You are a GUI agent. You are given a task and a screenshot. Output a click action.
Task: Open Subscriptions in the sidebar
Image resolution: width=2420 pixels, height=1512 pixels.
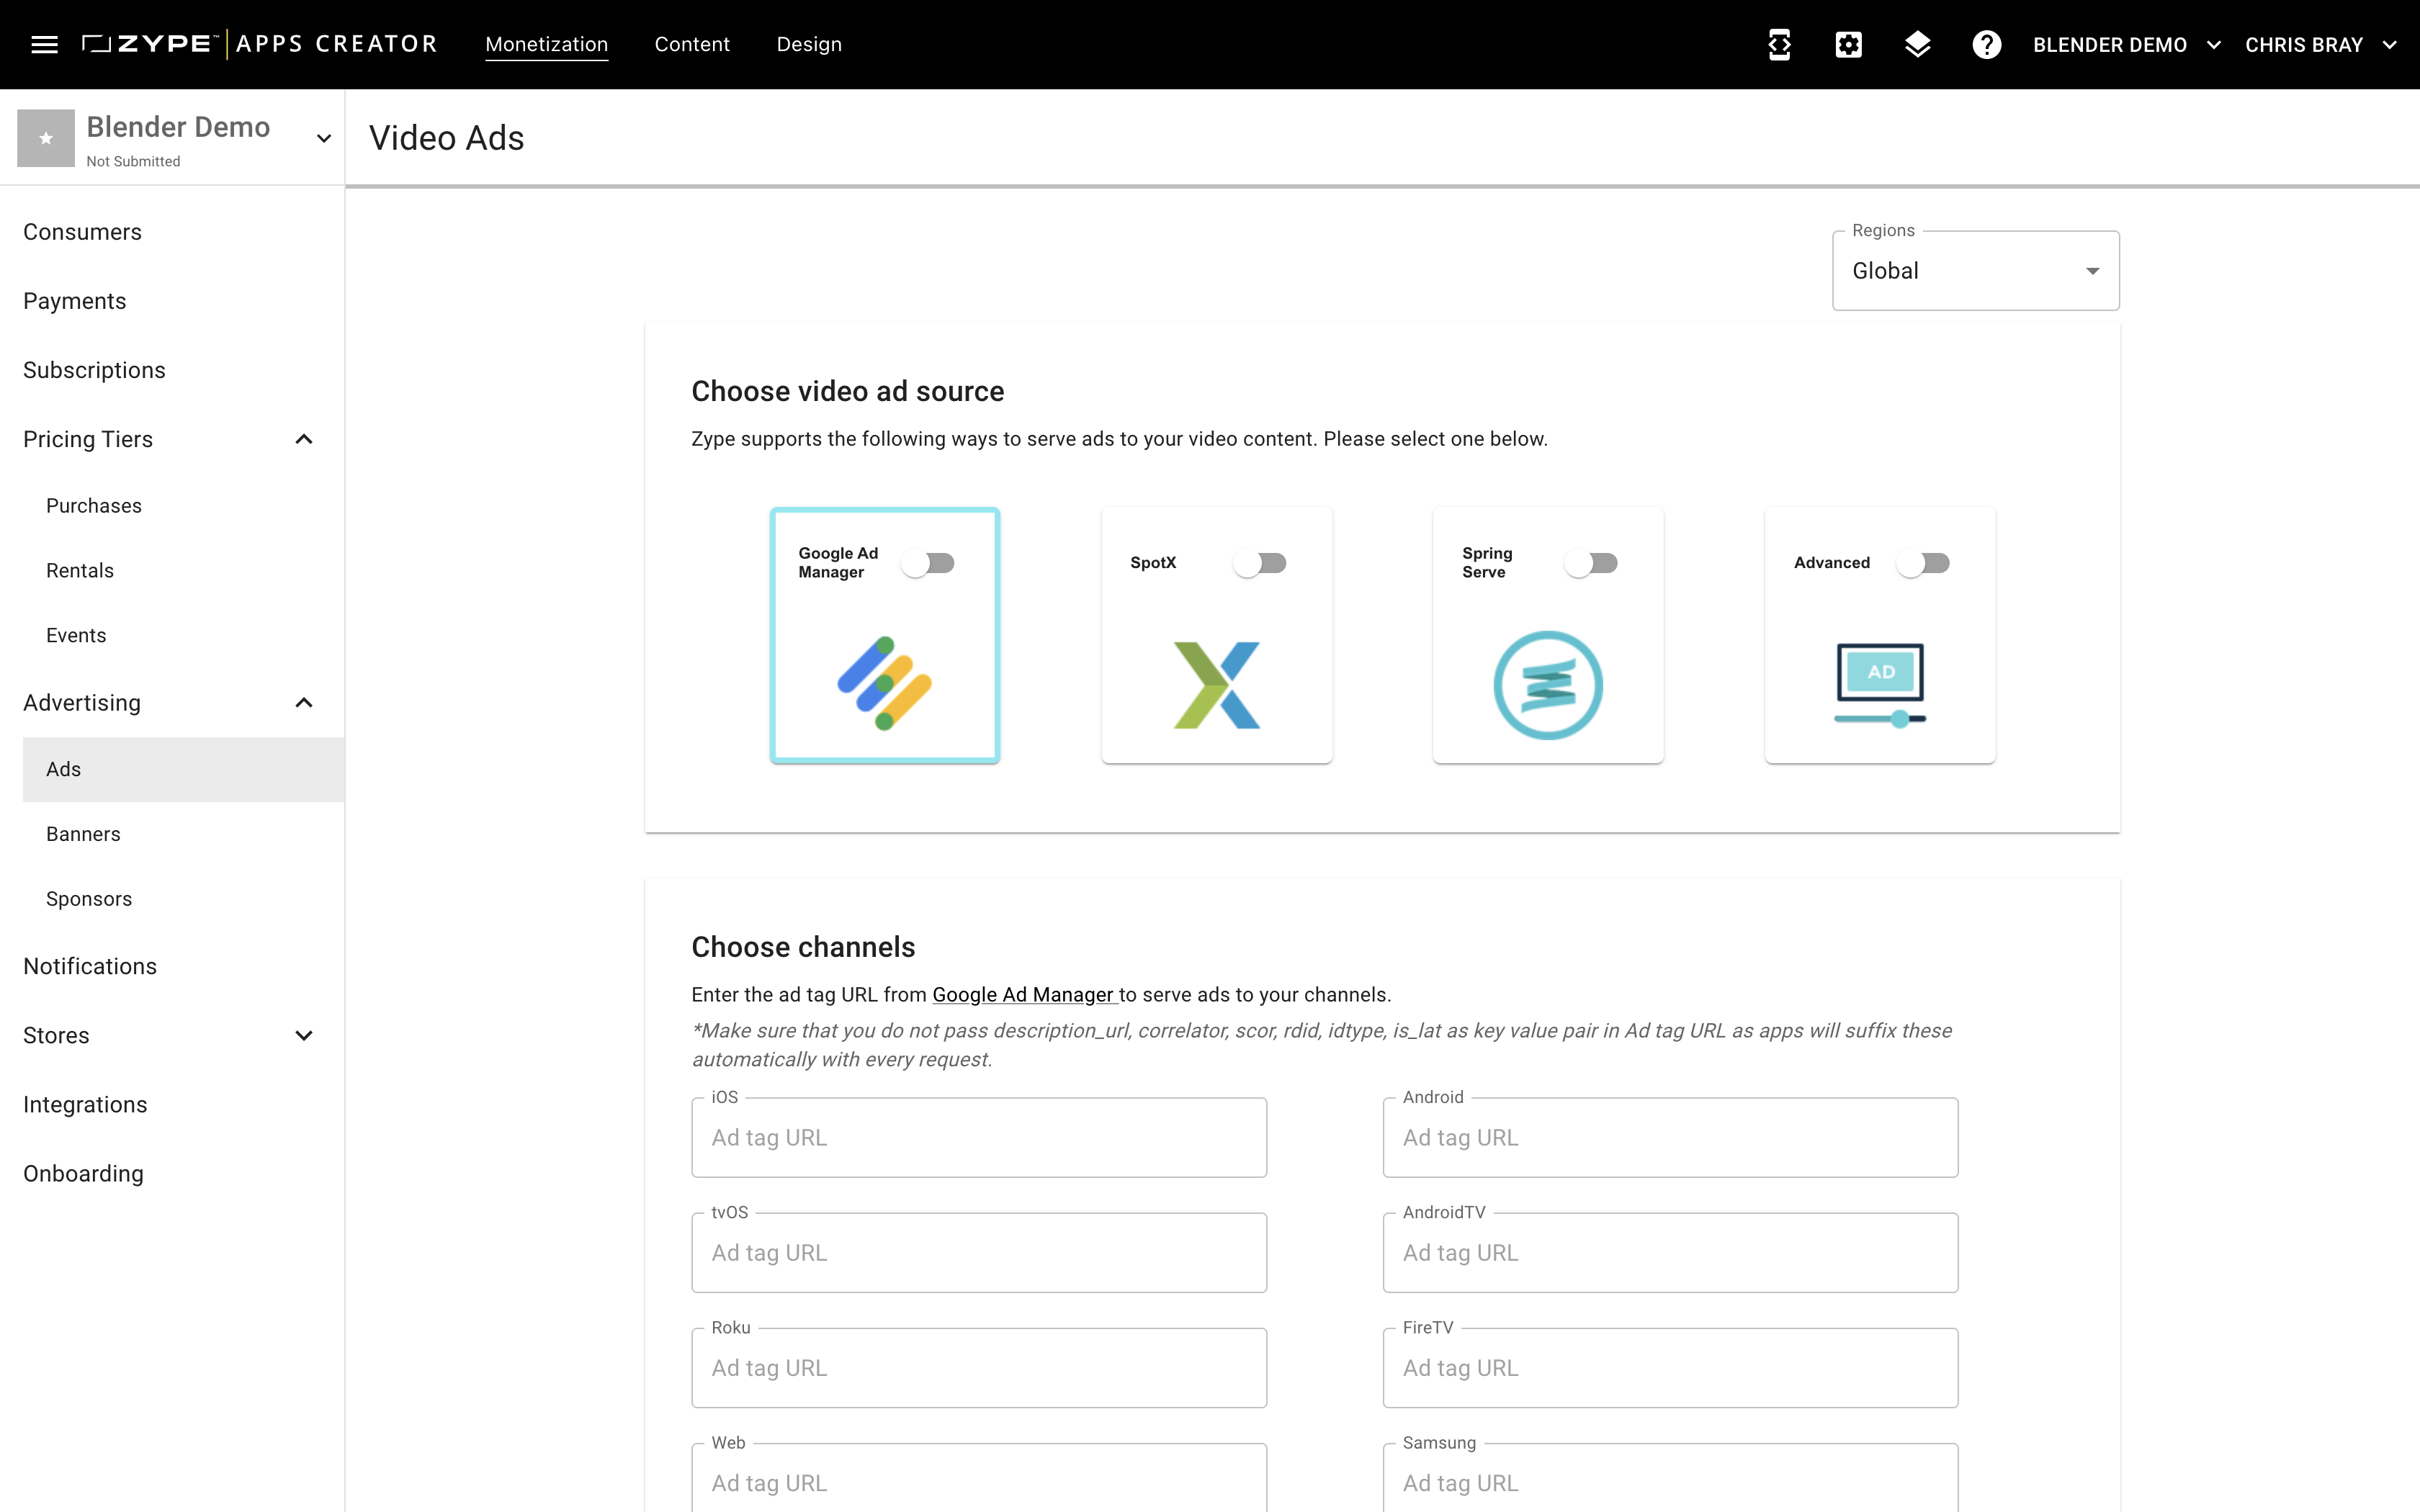(x=94, y=370)
